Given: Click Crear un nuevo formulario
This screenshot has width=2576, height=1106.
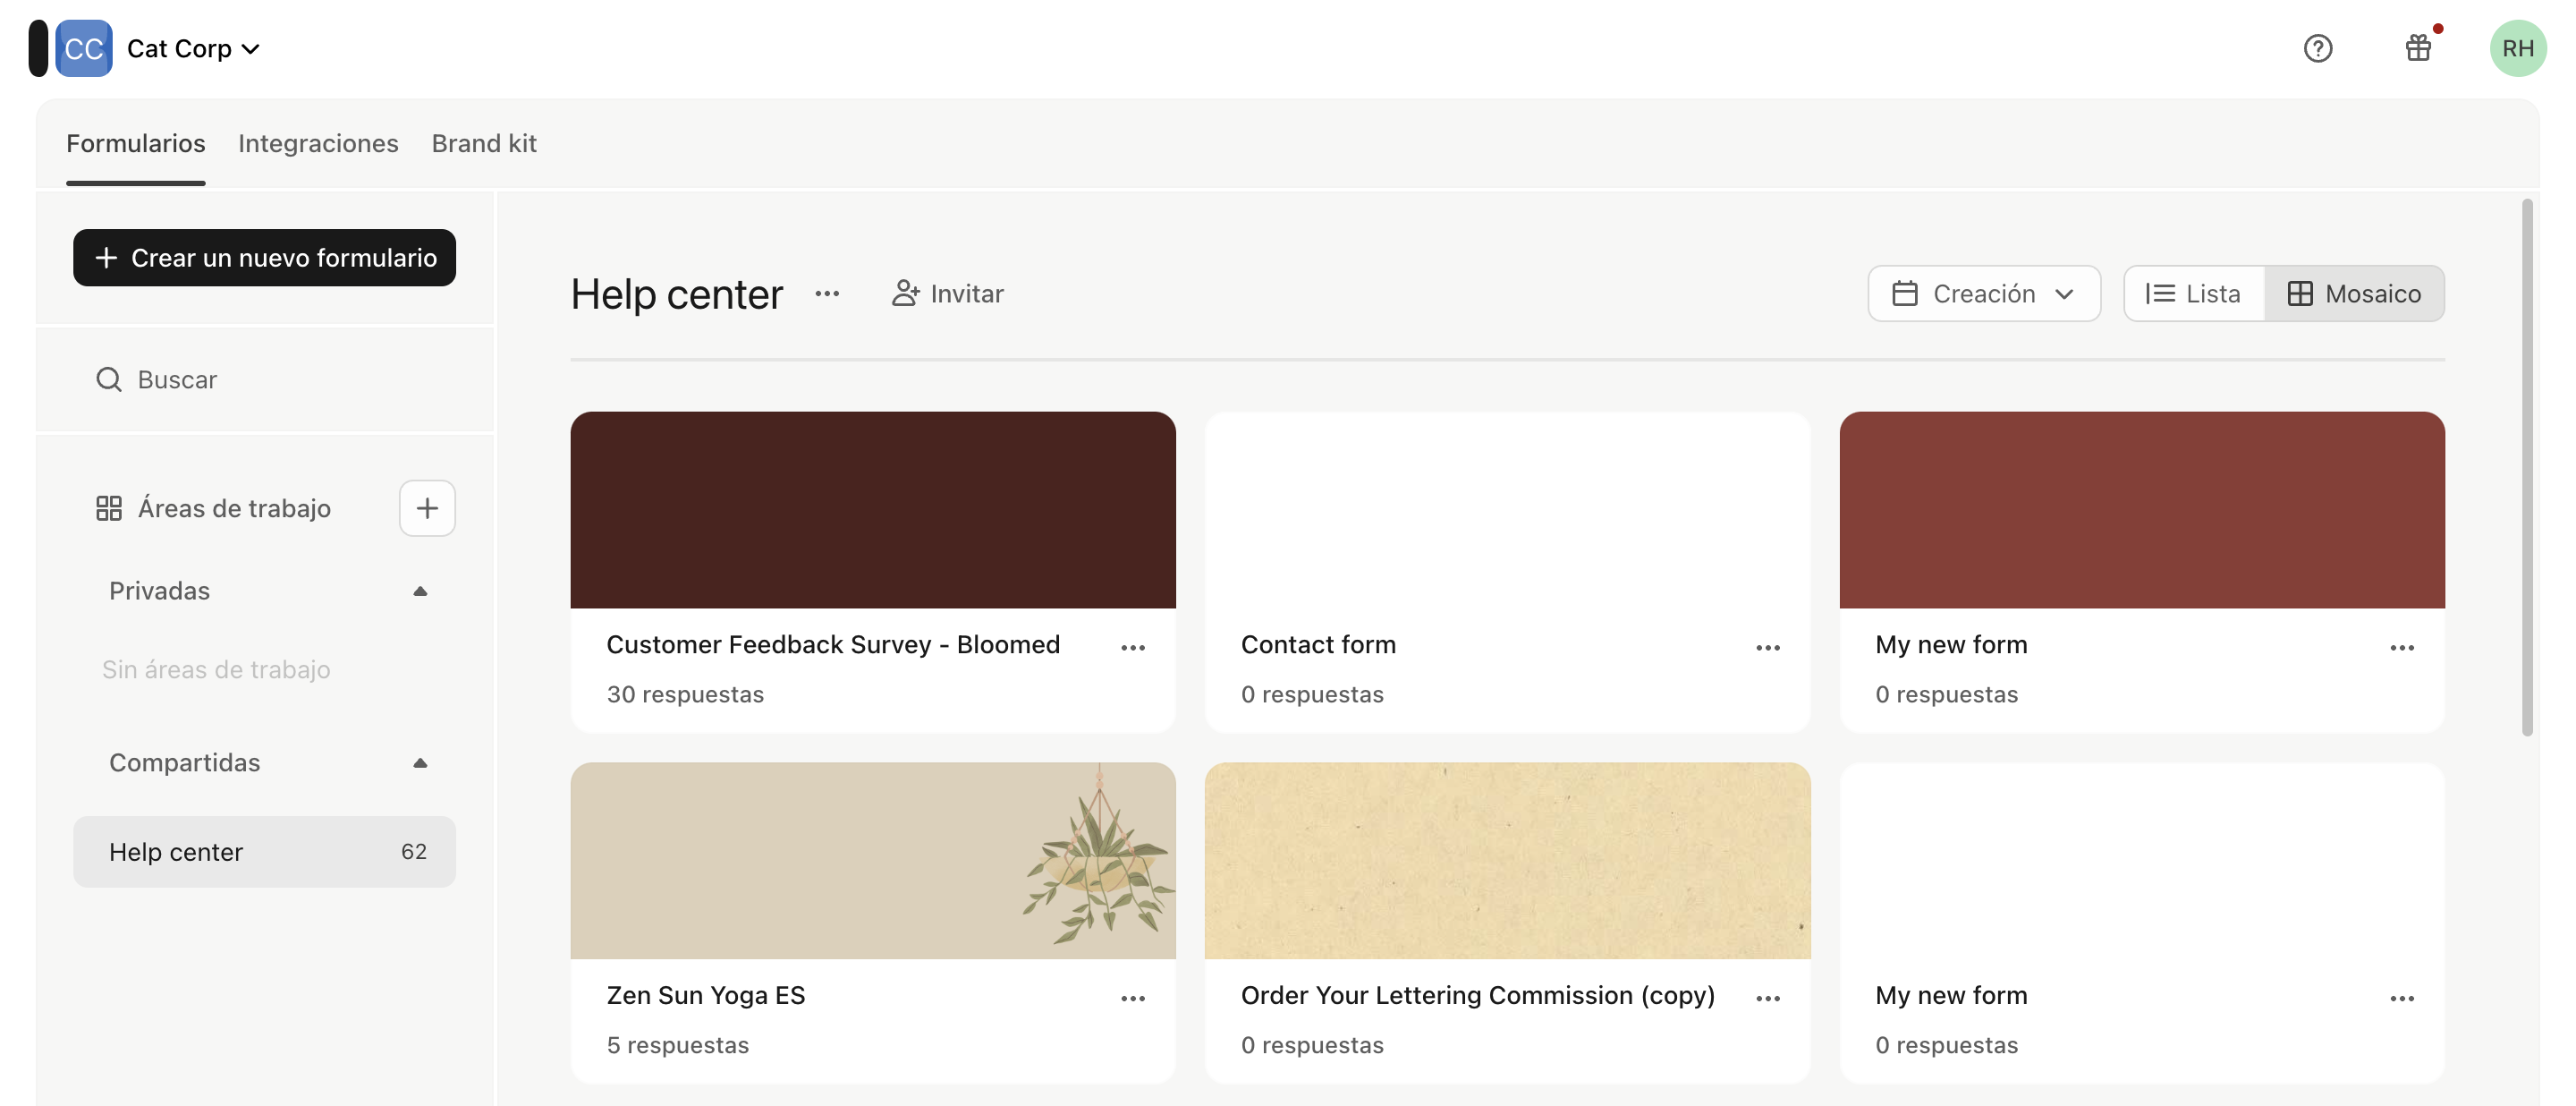Looking at the screenshot, I should coord(264,257).
